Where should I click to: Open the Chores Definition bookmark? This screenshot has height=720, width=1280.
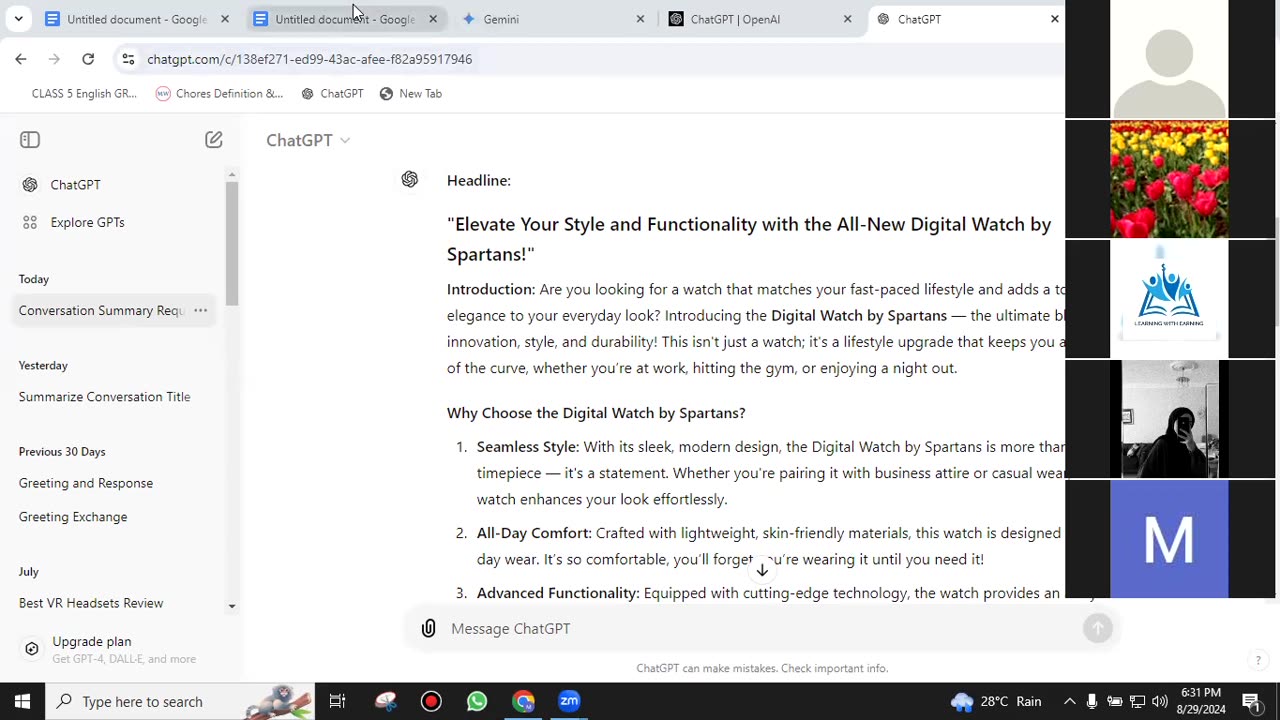(220, 93)
